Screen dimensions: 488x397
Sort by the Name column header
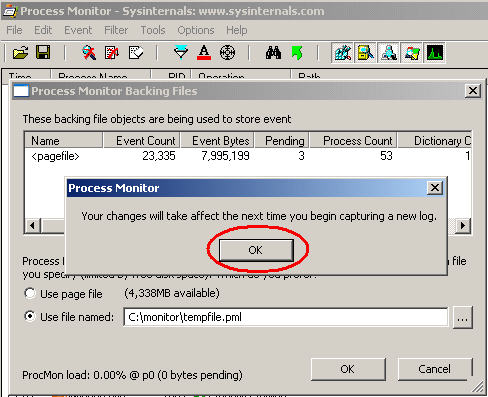tap(63, 141)
